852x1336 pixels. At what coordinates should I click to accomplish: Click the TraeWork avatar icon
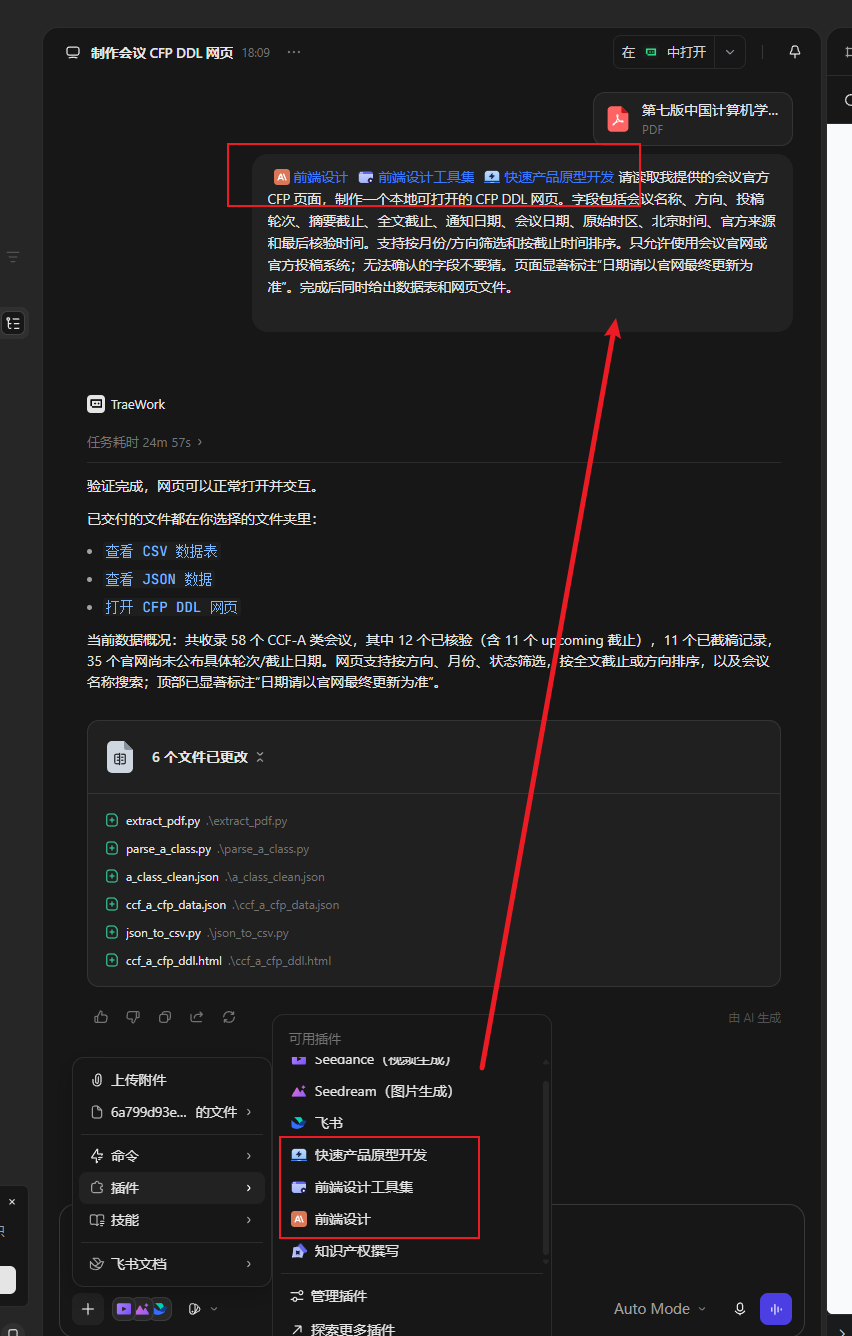click(x=96, y=404)
